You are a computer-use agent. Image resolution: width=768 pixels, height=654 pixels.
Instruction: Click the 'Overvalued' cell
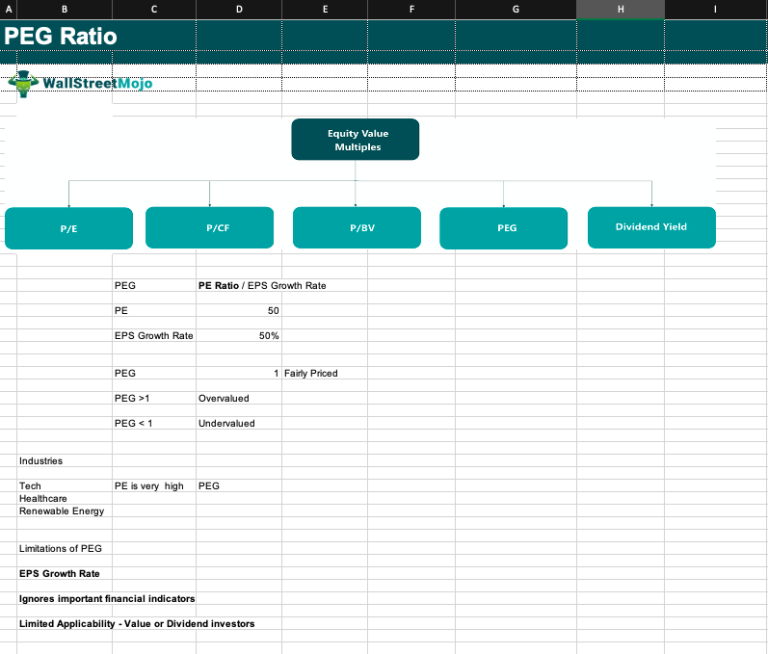239,398
